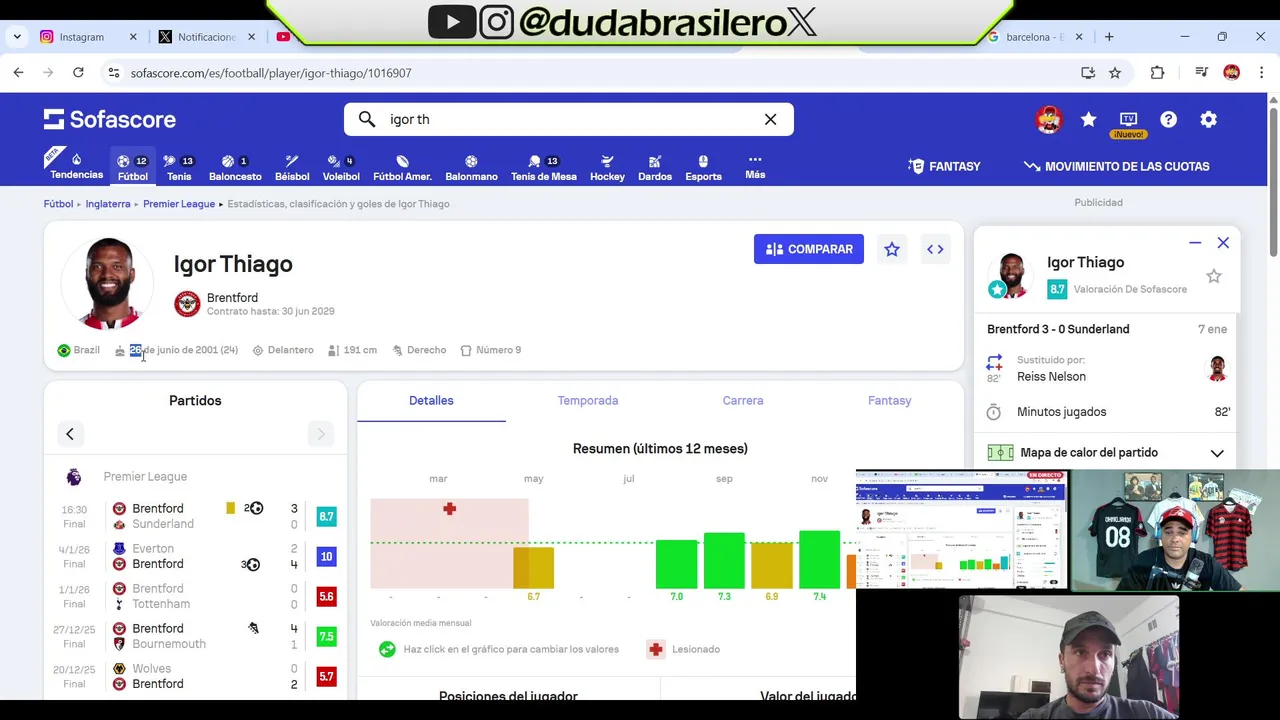The image size is (1280, 720).
Task: Close the Igor Thiago side panel
Action: click(1223, 243)
